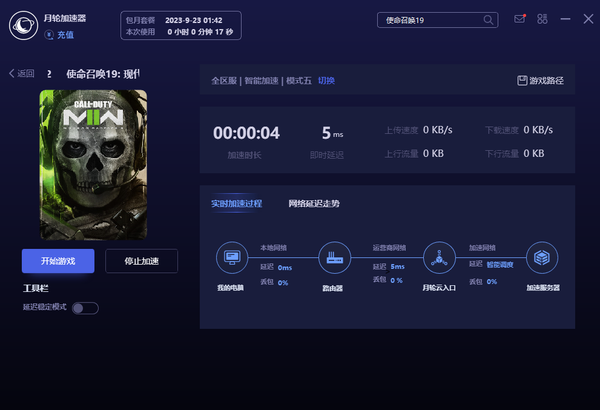
Task: Open 游戏路径 game path setting
Action: coord(540,81)
